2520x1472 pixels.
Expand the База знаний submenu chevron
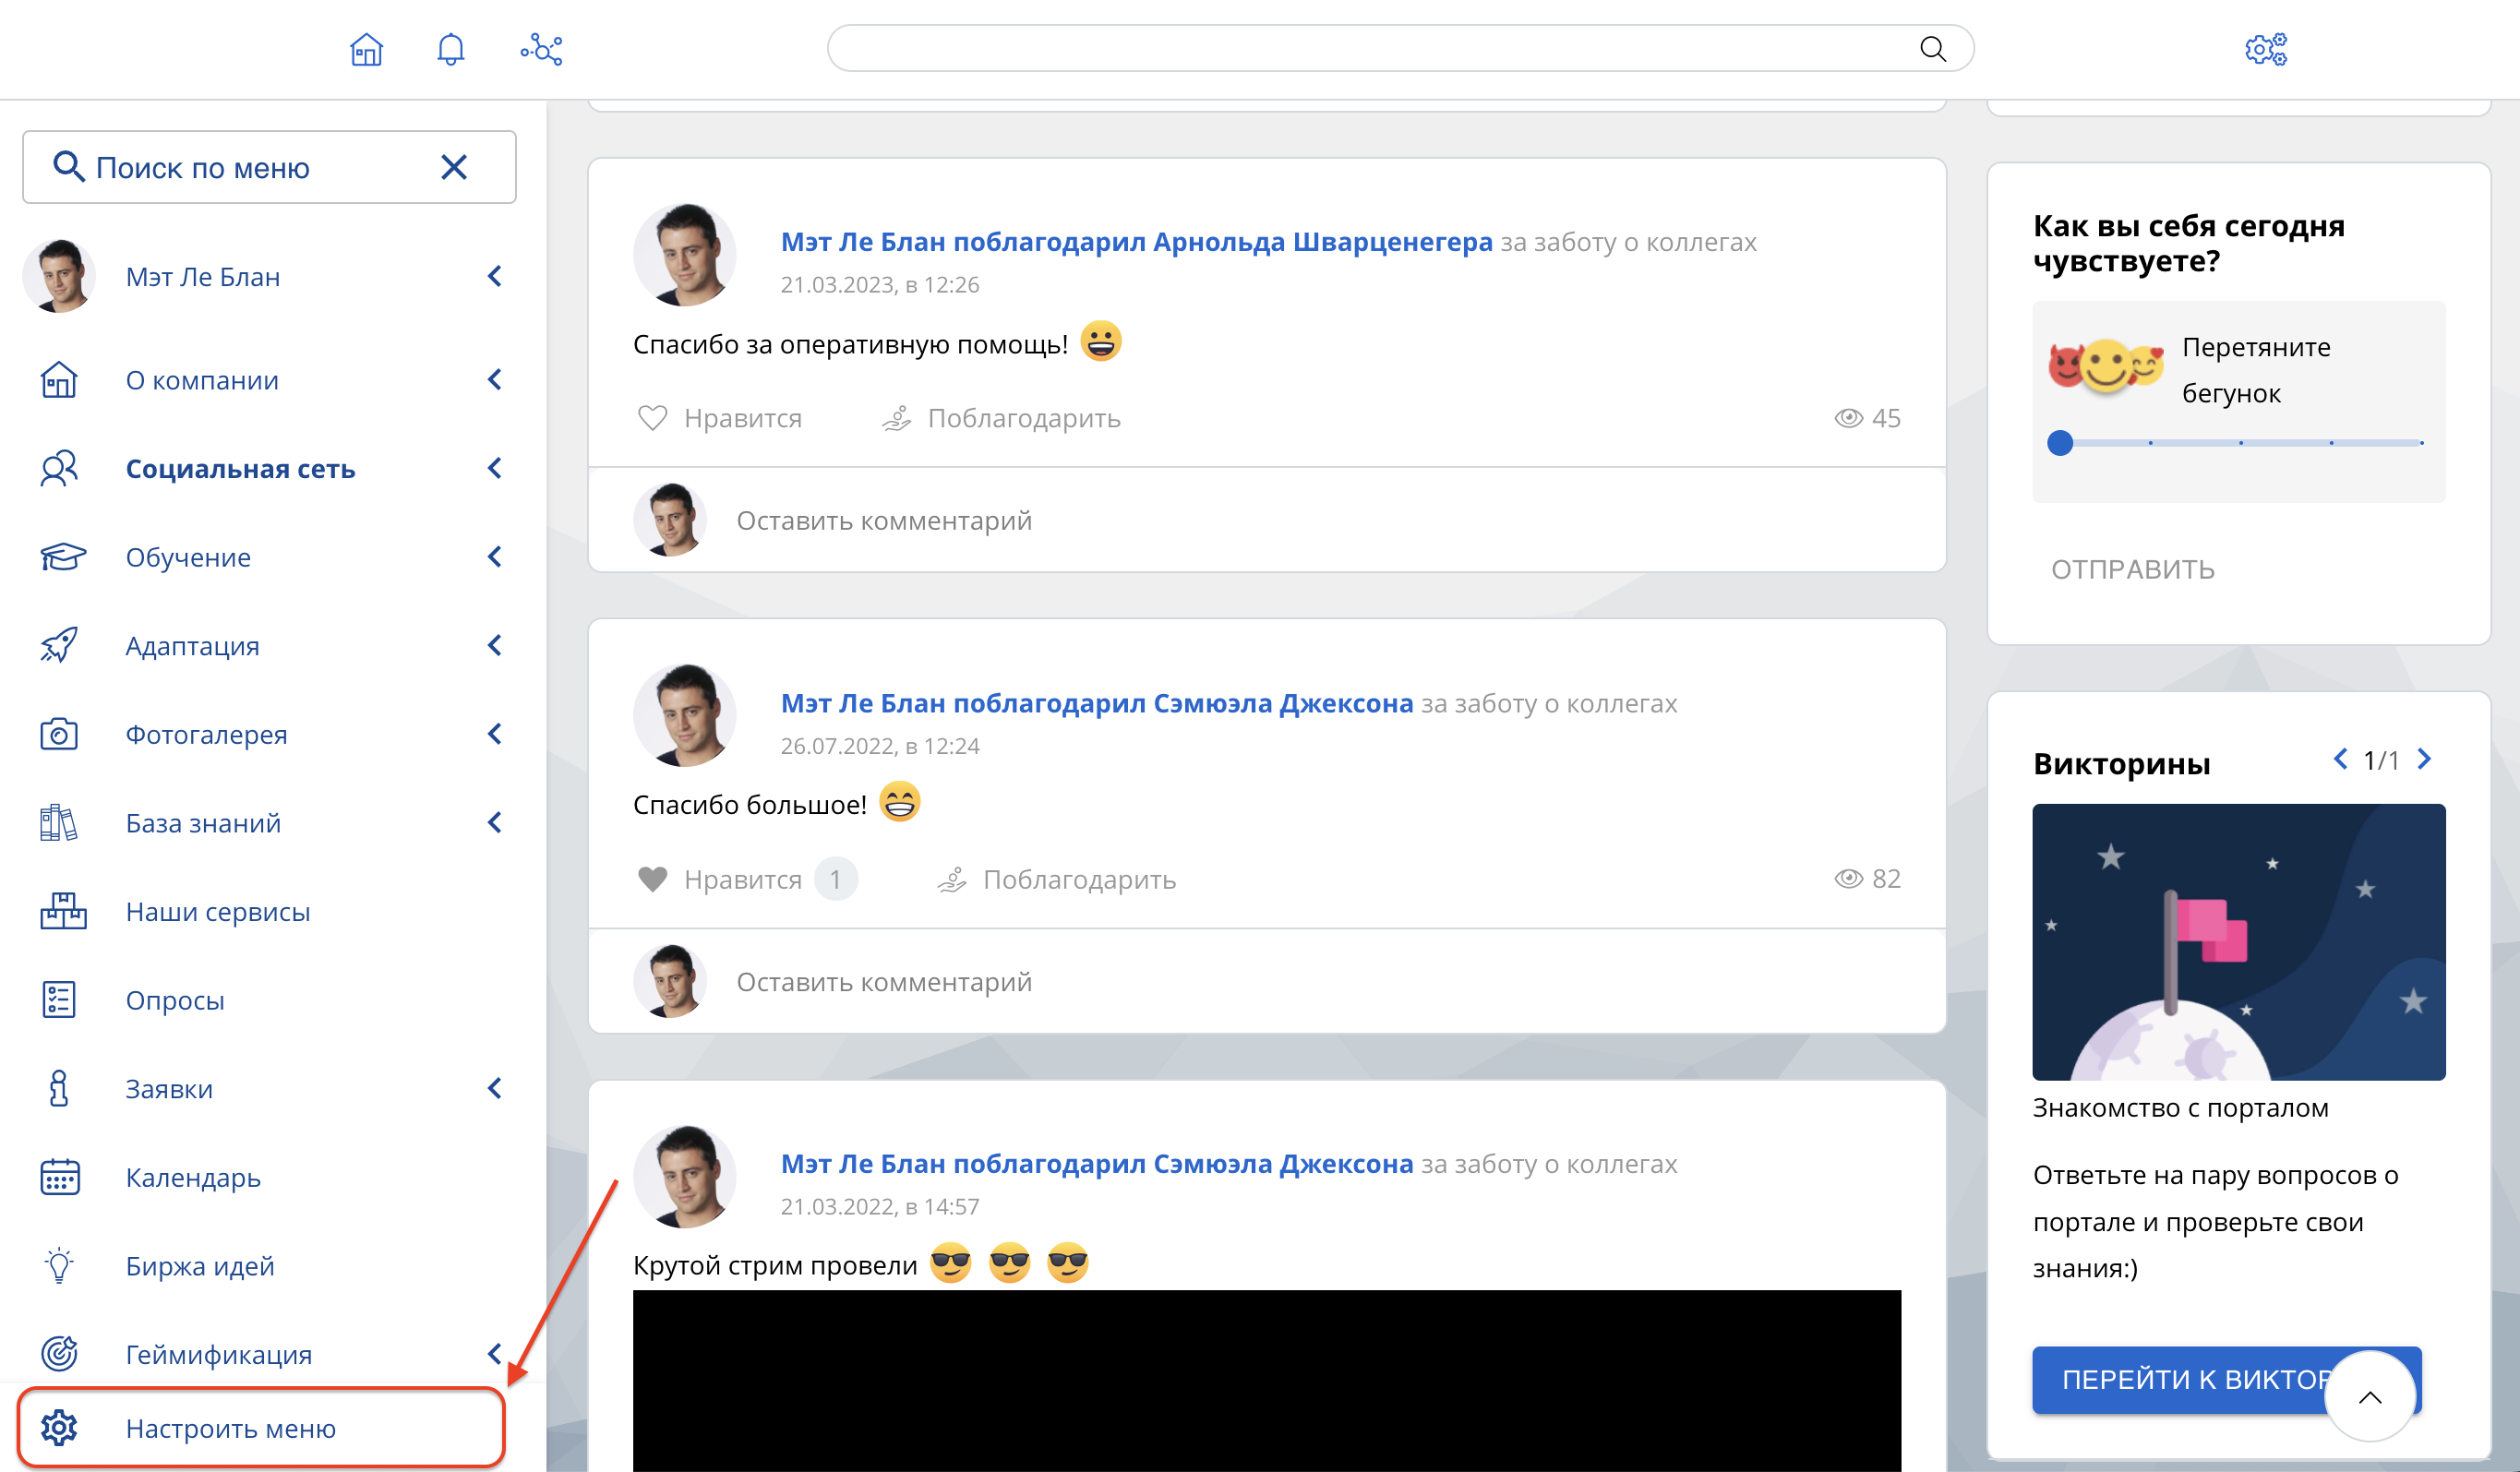495,823
